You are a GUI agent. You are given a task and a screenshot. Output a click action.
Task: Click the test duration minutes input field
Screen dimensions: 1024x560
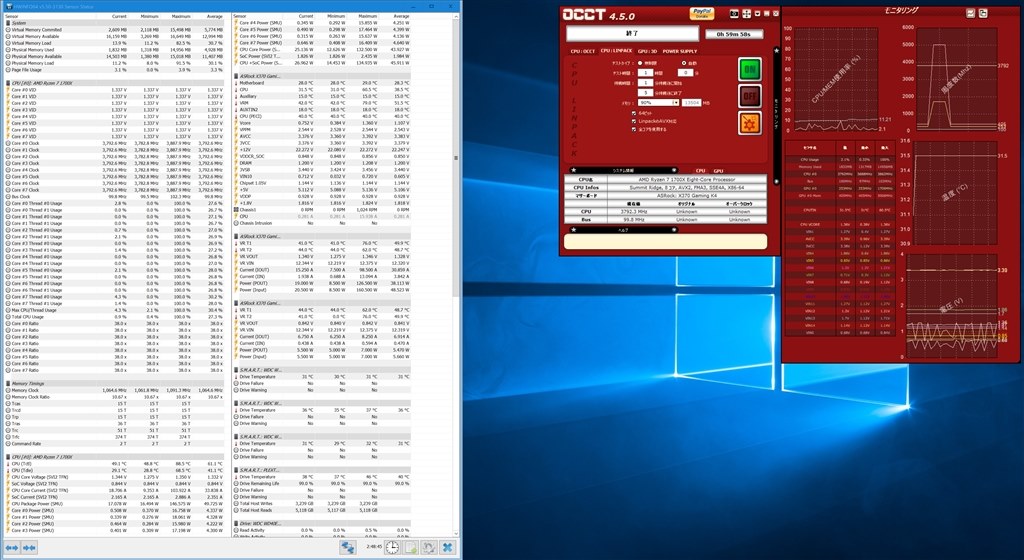[684, 73]
